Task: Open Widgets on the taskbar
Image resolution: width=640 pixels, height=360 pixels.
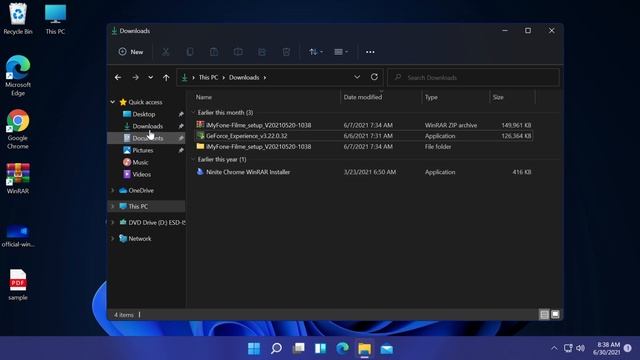Action: 320,349
